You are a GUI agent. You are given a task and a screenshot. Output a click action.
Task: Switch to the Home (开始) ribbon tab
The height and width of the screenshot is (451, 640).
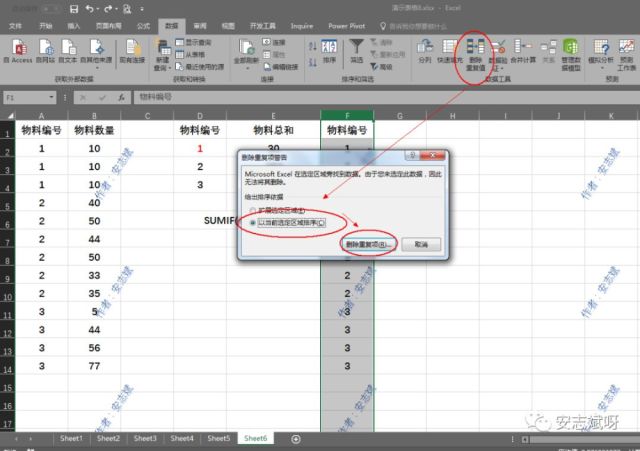pyautogui.click(x=46, y=26)
